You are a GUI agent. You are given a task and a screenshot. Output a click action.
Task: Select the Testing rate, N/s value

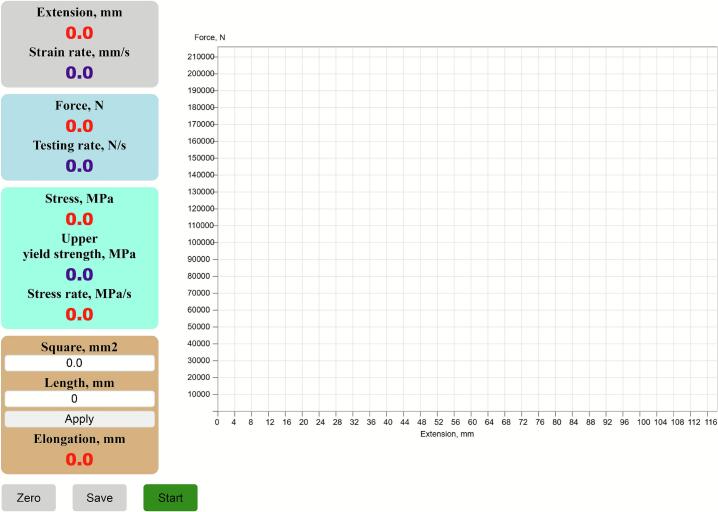(79, 166)
